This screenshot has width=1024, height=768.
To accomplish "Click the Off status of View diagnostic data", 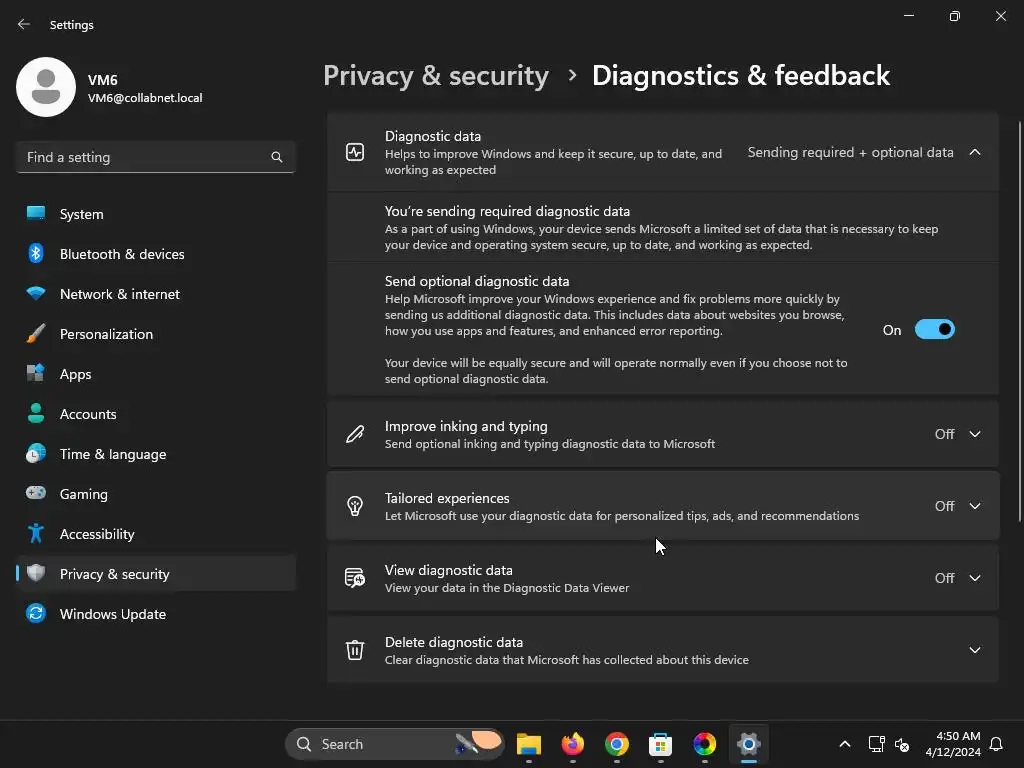I will (944, 578).
